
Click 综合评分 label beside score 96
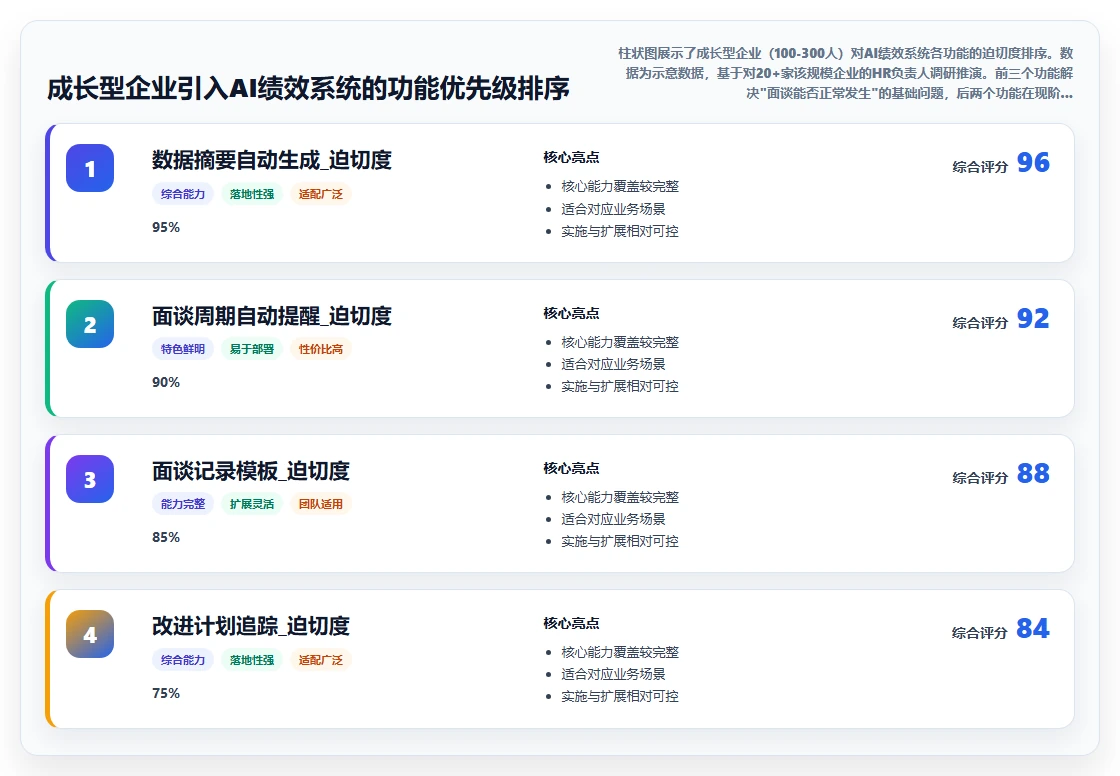pos(980,167)
